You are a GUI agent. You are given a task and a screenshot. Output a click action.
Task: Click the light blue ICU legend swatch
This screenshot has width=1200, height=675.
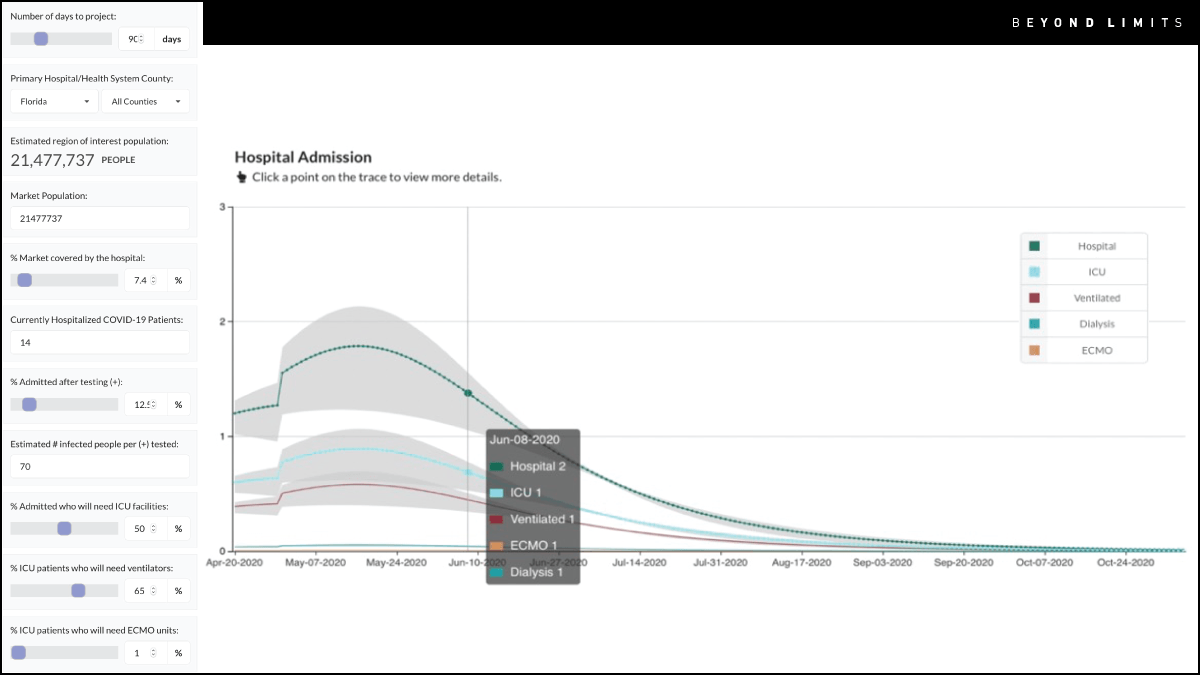point(1034,272)
